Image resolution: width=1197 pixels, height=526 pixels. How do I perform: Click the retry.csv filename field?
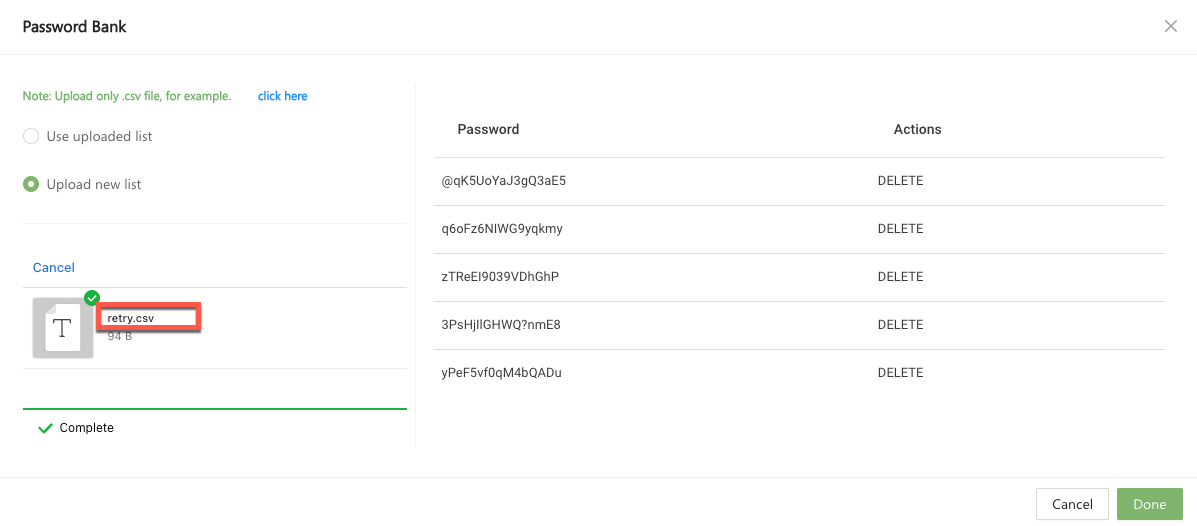point(150,318)
